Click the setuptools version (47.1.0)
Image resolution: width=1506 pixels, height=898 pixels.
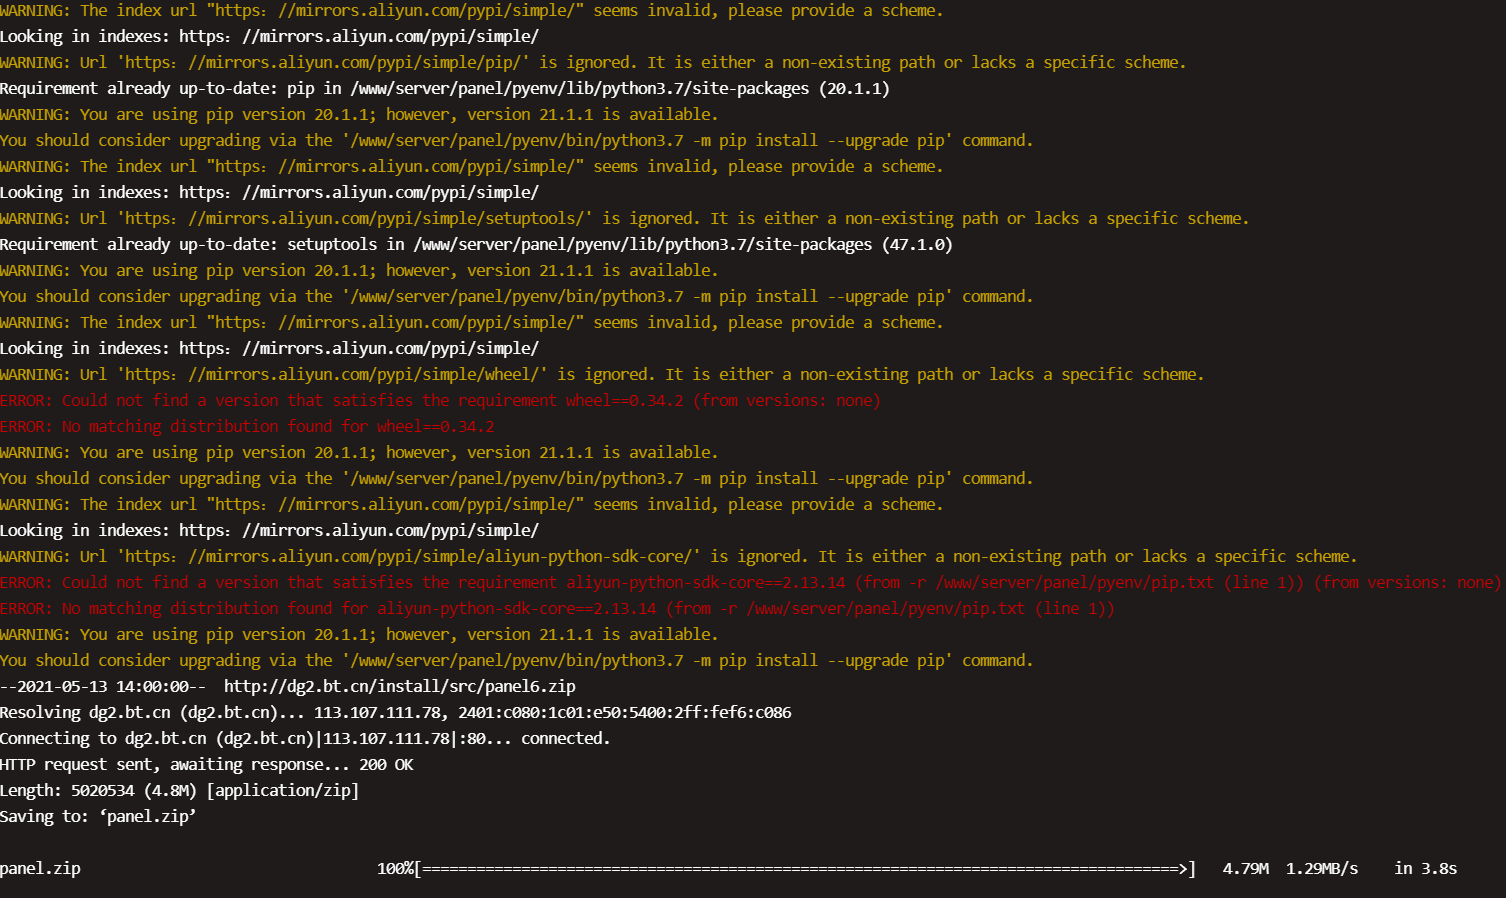coord(917,244)
